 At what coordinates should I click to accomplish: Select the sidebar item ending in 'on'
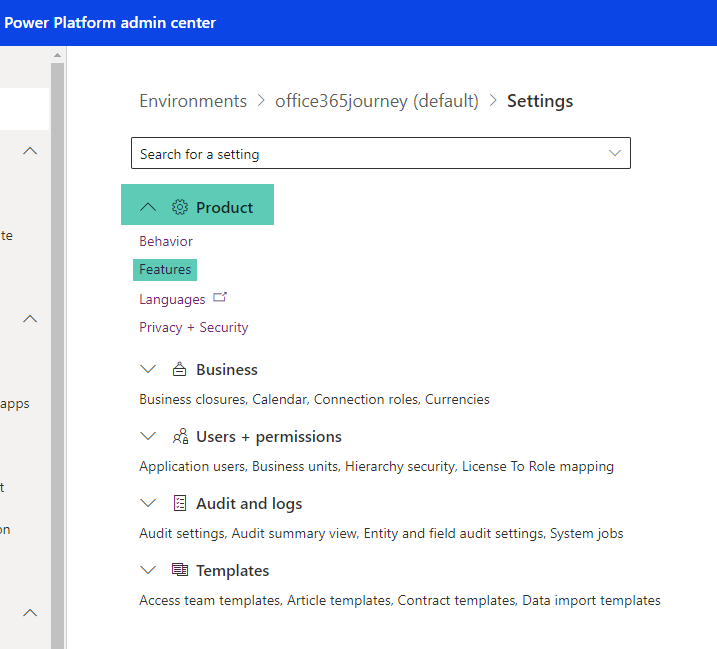(5, 530)
